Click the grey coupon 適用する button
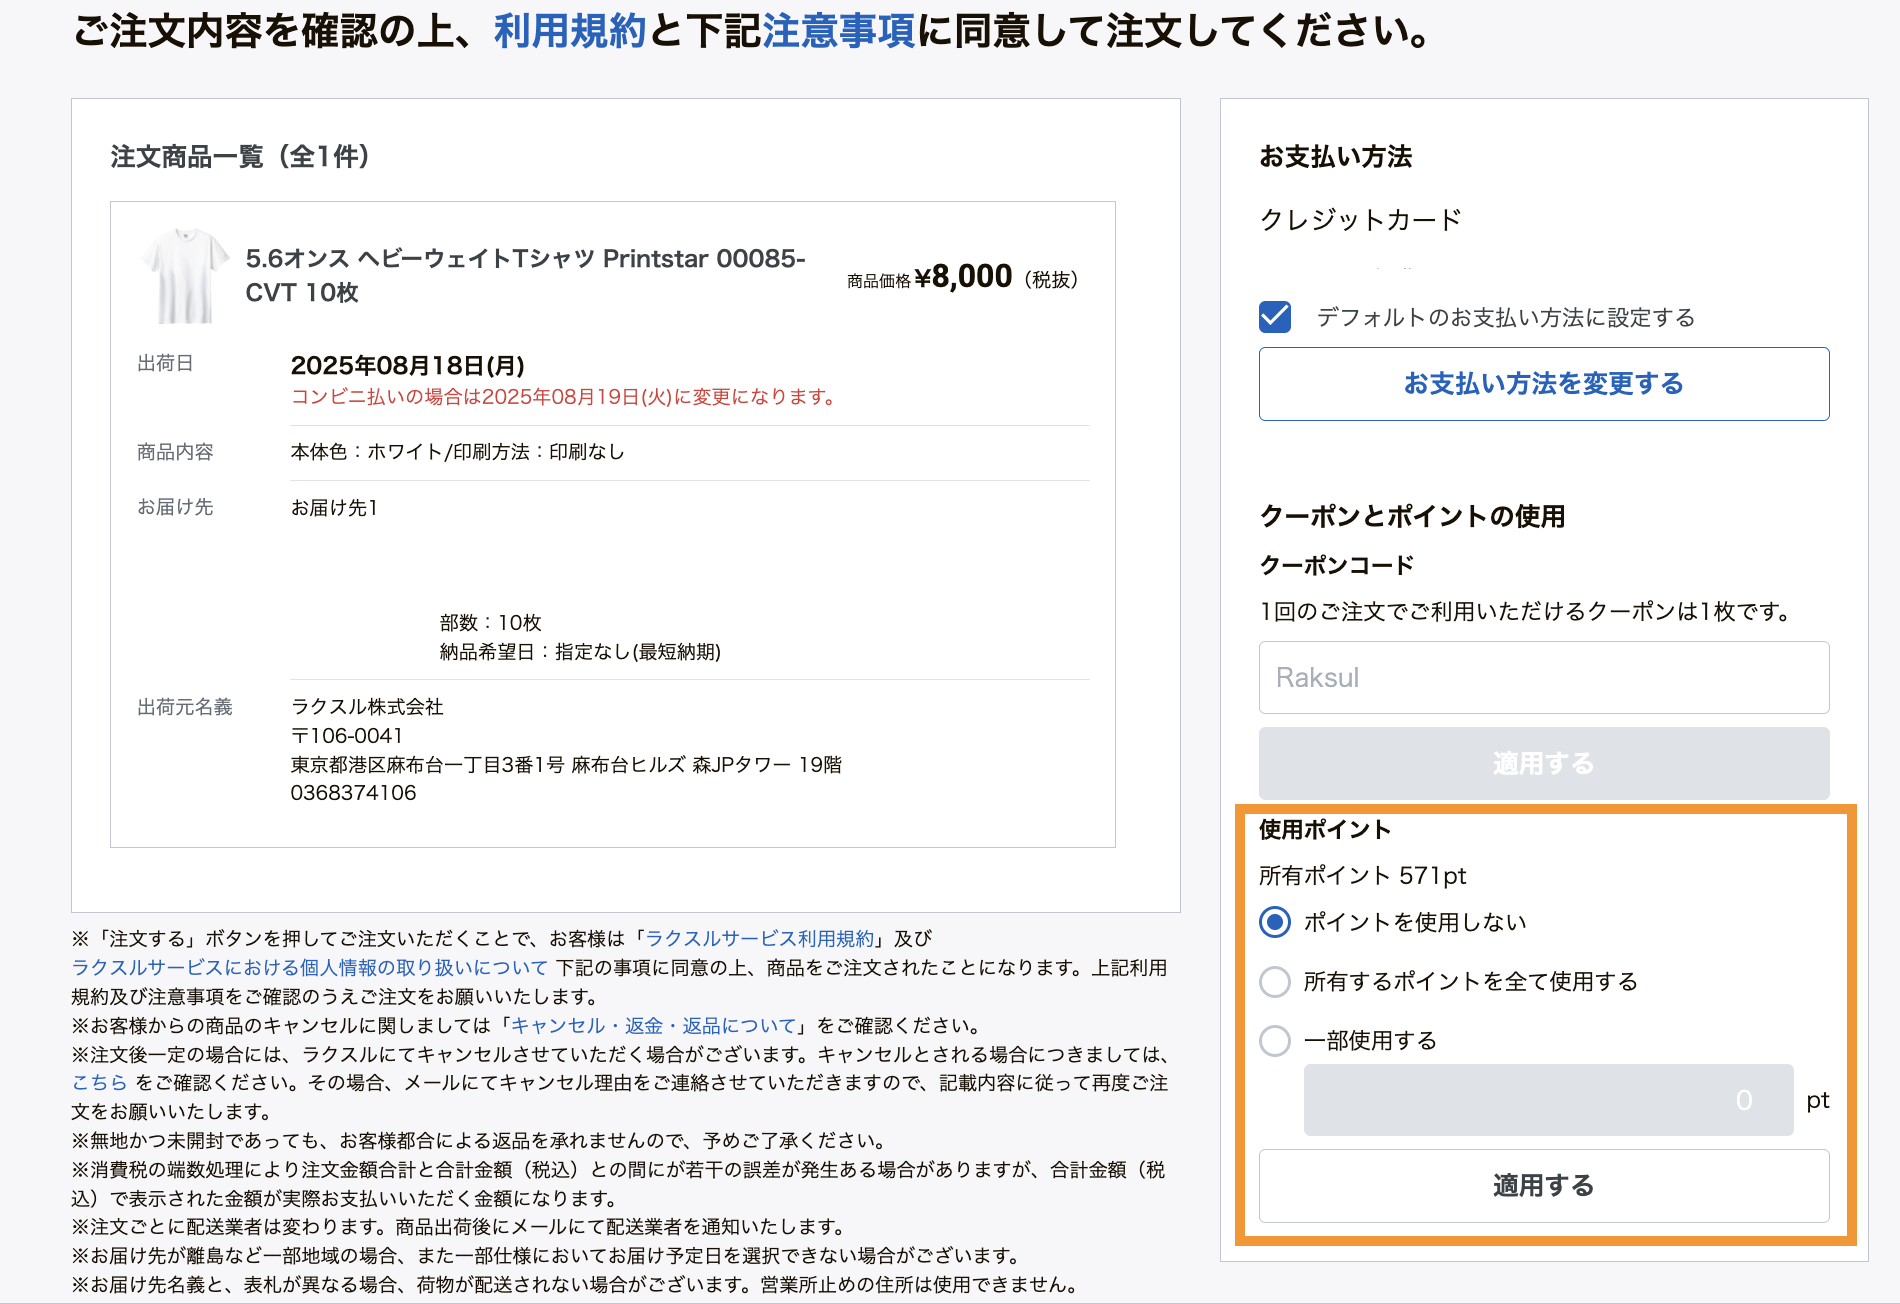This screenshot has height=1304, width=1900. [x=1544, y=763]
